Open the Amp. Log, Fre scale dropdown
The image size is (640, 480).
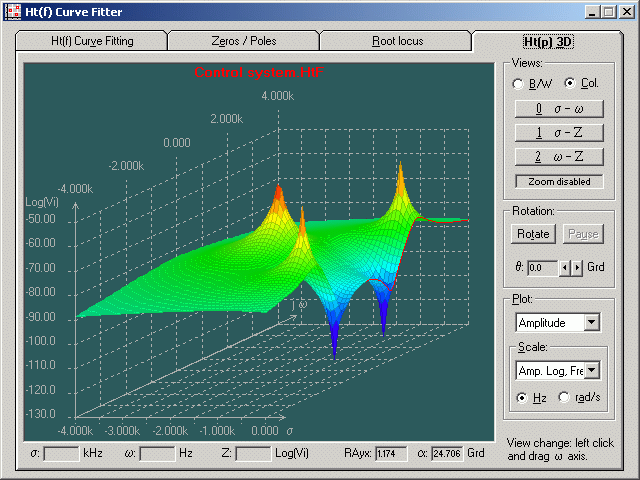click(591, 371)
